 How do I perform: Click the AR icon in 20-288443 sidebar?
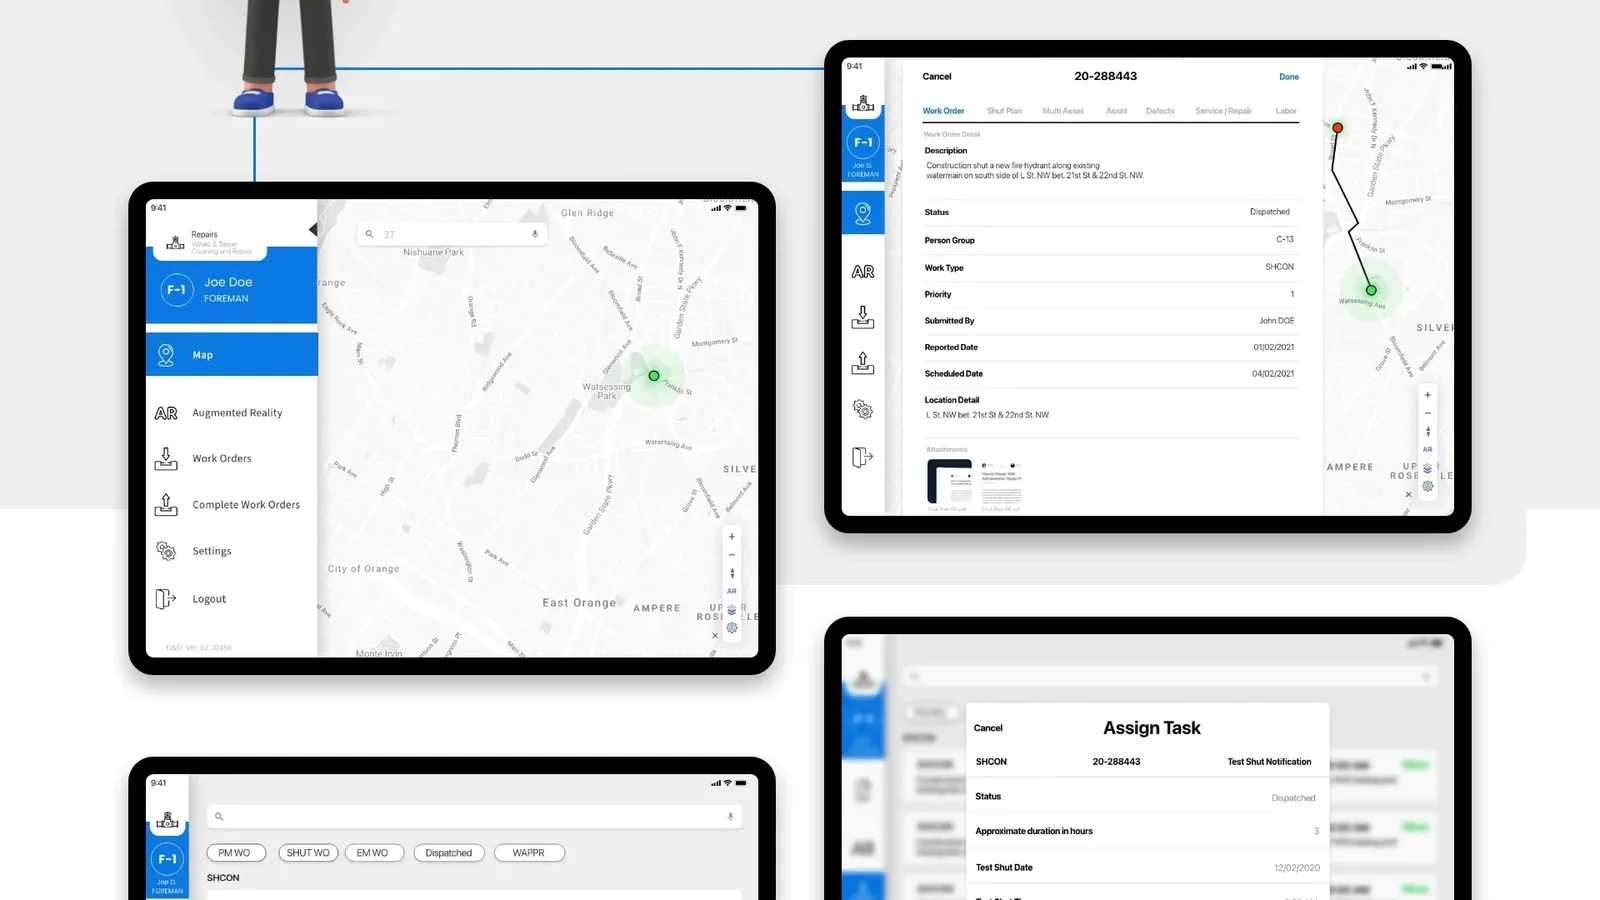tap(863, 272)
